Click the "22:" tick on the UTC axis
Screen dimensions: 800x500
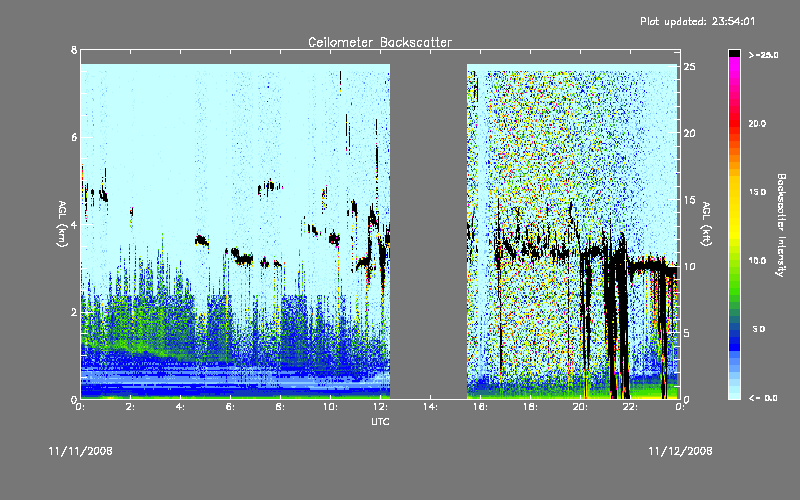click(x=630, y=407)
